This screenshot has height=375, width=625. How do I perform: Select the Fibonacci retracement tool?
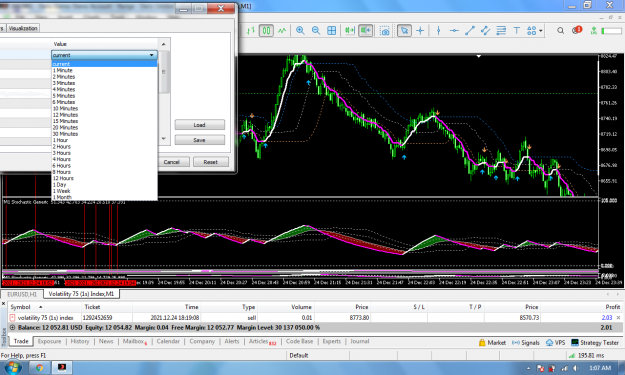click(x=501, y=31)
